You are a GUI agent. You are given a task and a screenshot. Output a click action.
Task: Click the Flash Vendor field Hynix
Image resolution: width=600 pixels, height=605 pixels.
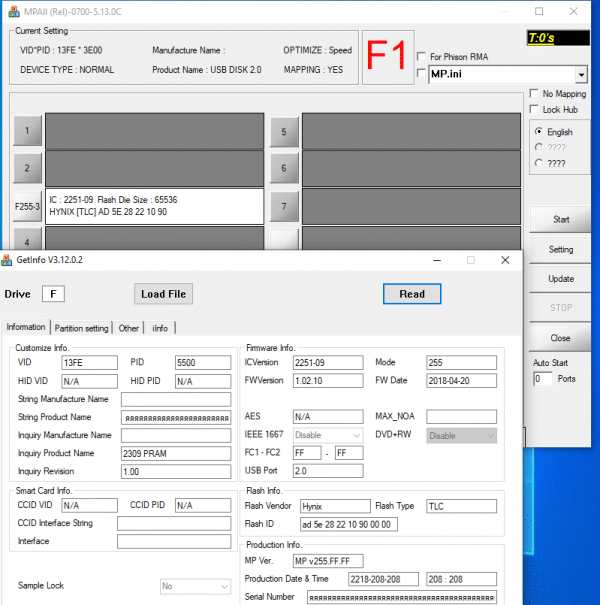pos(335,506)
